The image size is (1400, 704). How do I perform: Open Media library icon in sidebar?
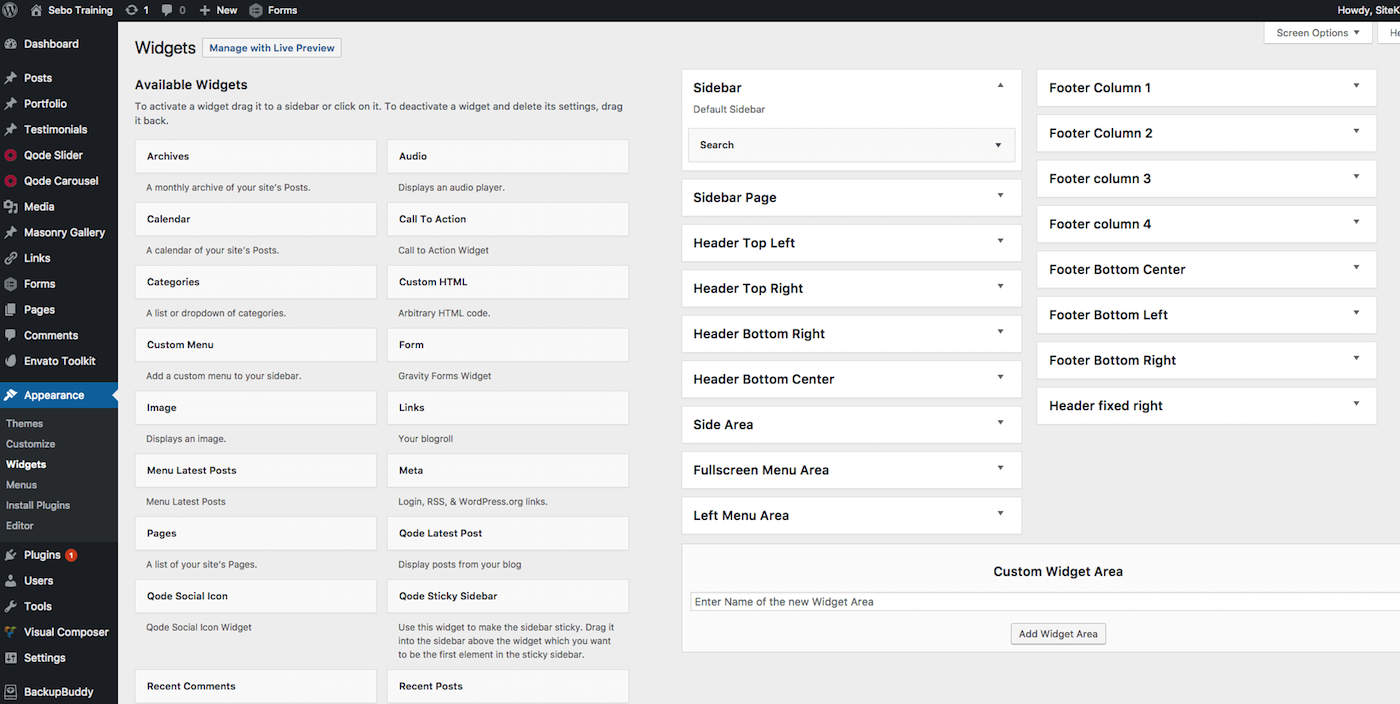11,207
